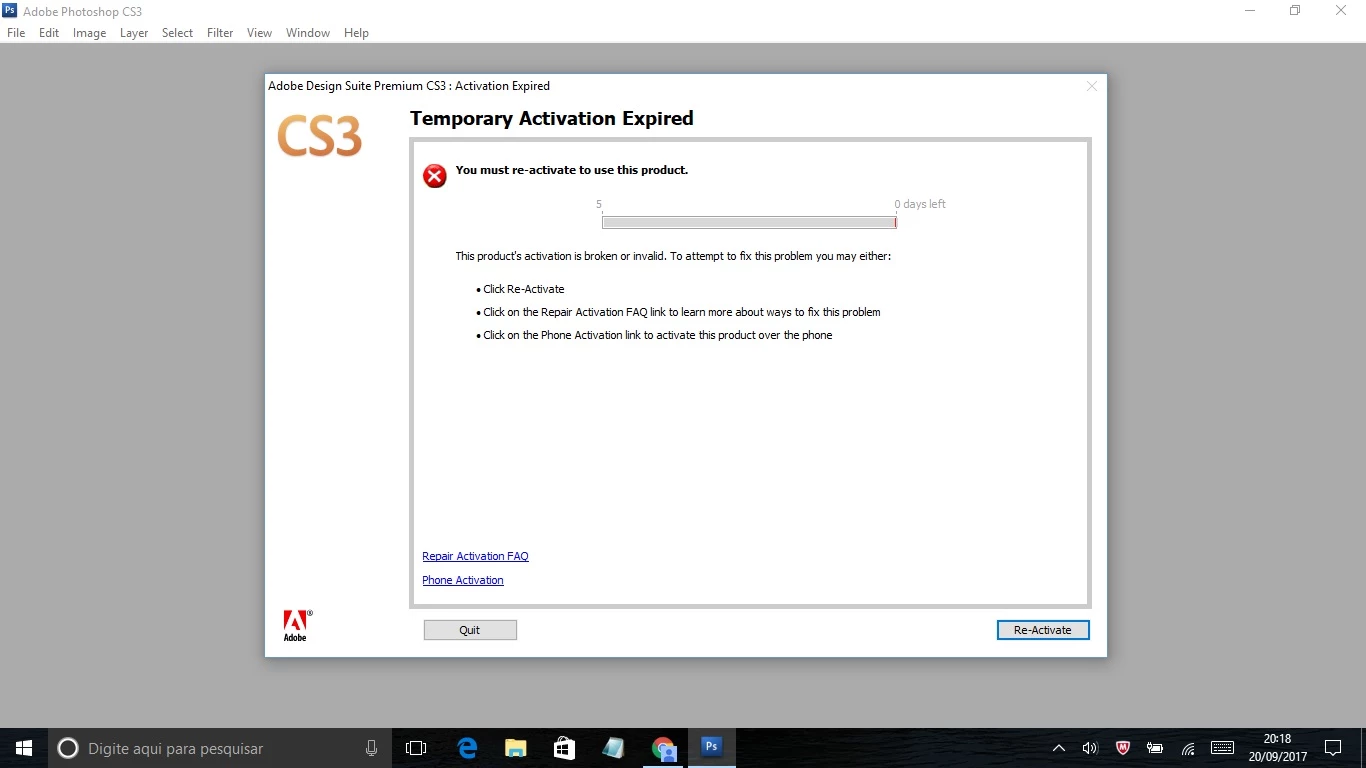This screenshot has height=768, width=1366.
Task: Click the '0 days left' label
Action: (x=920, y=204)
